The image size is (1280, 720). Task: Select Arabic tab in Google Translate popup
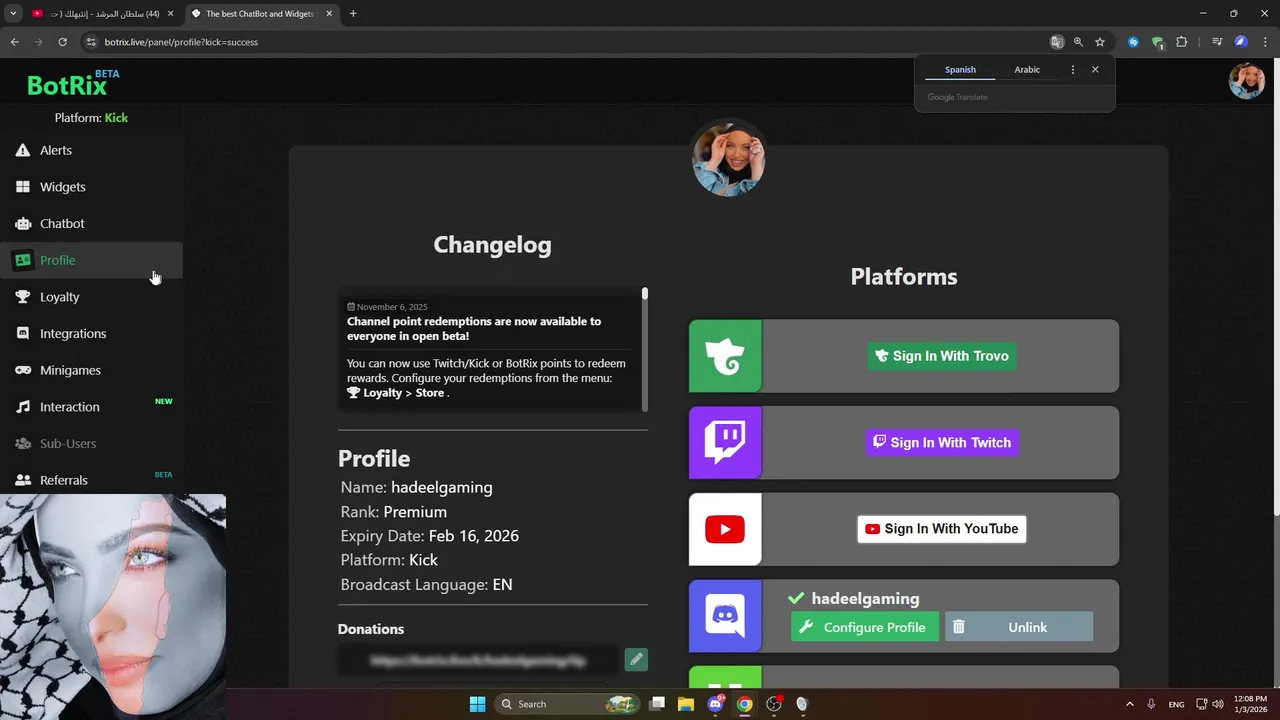1027,70
